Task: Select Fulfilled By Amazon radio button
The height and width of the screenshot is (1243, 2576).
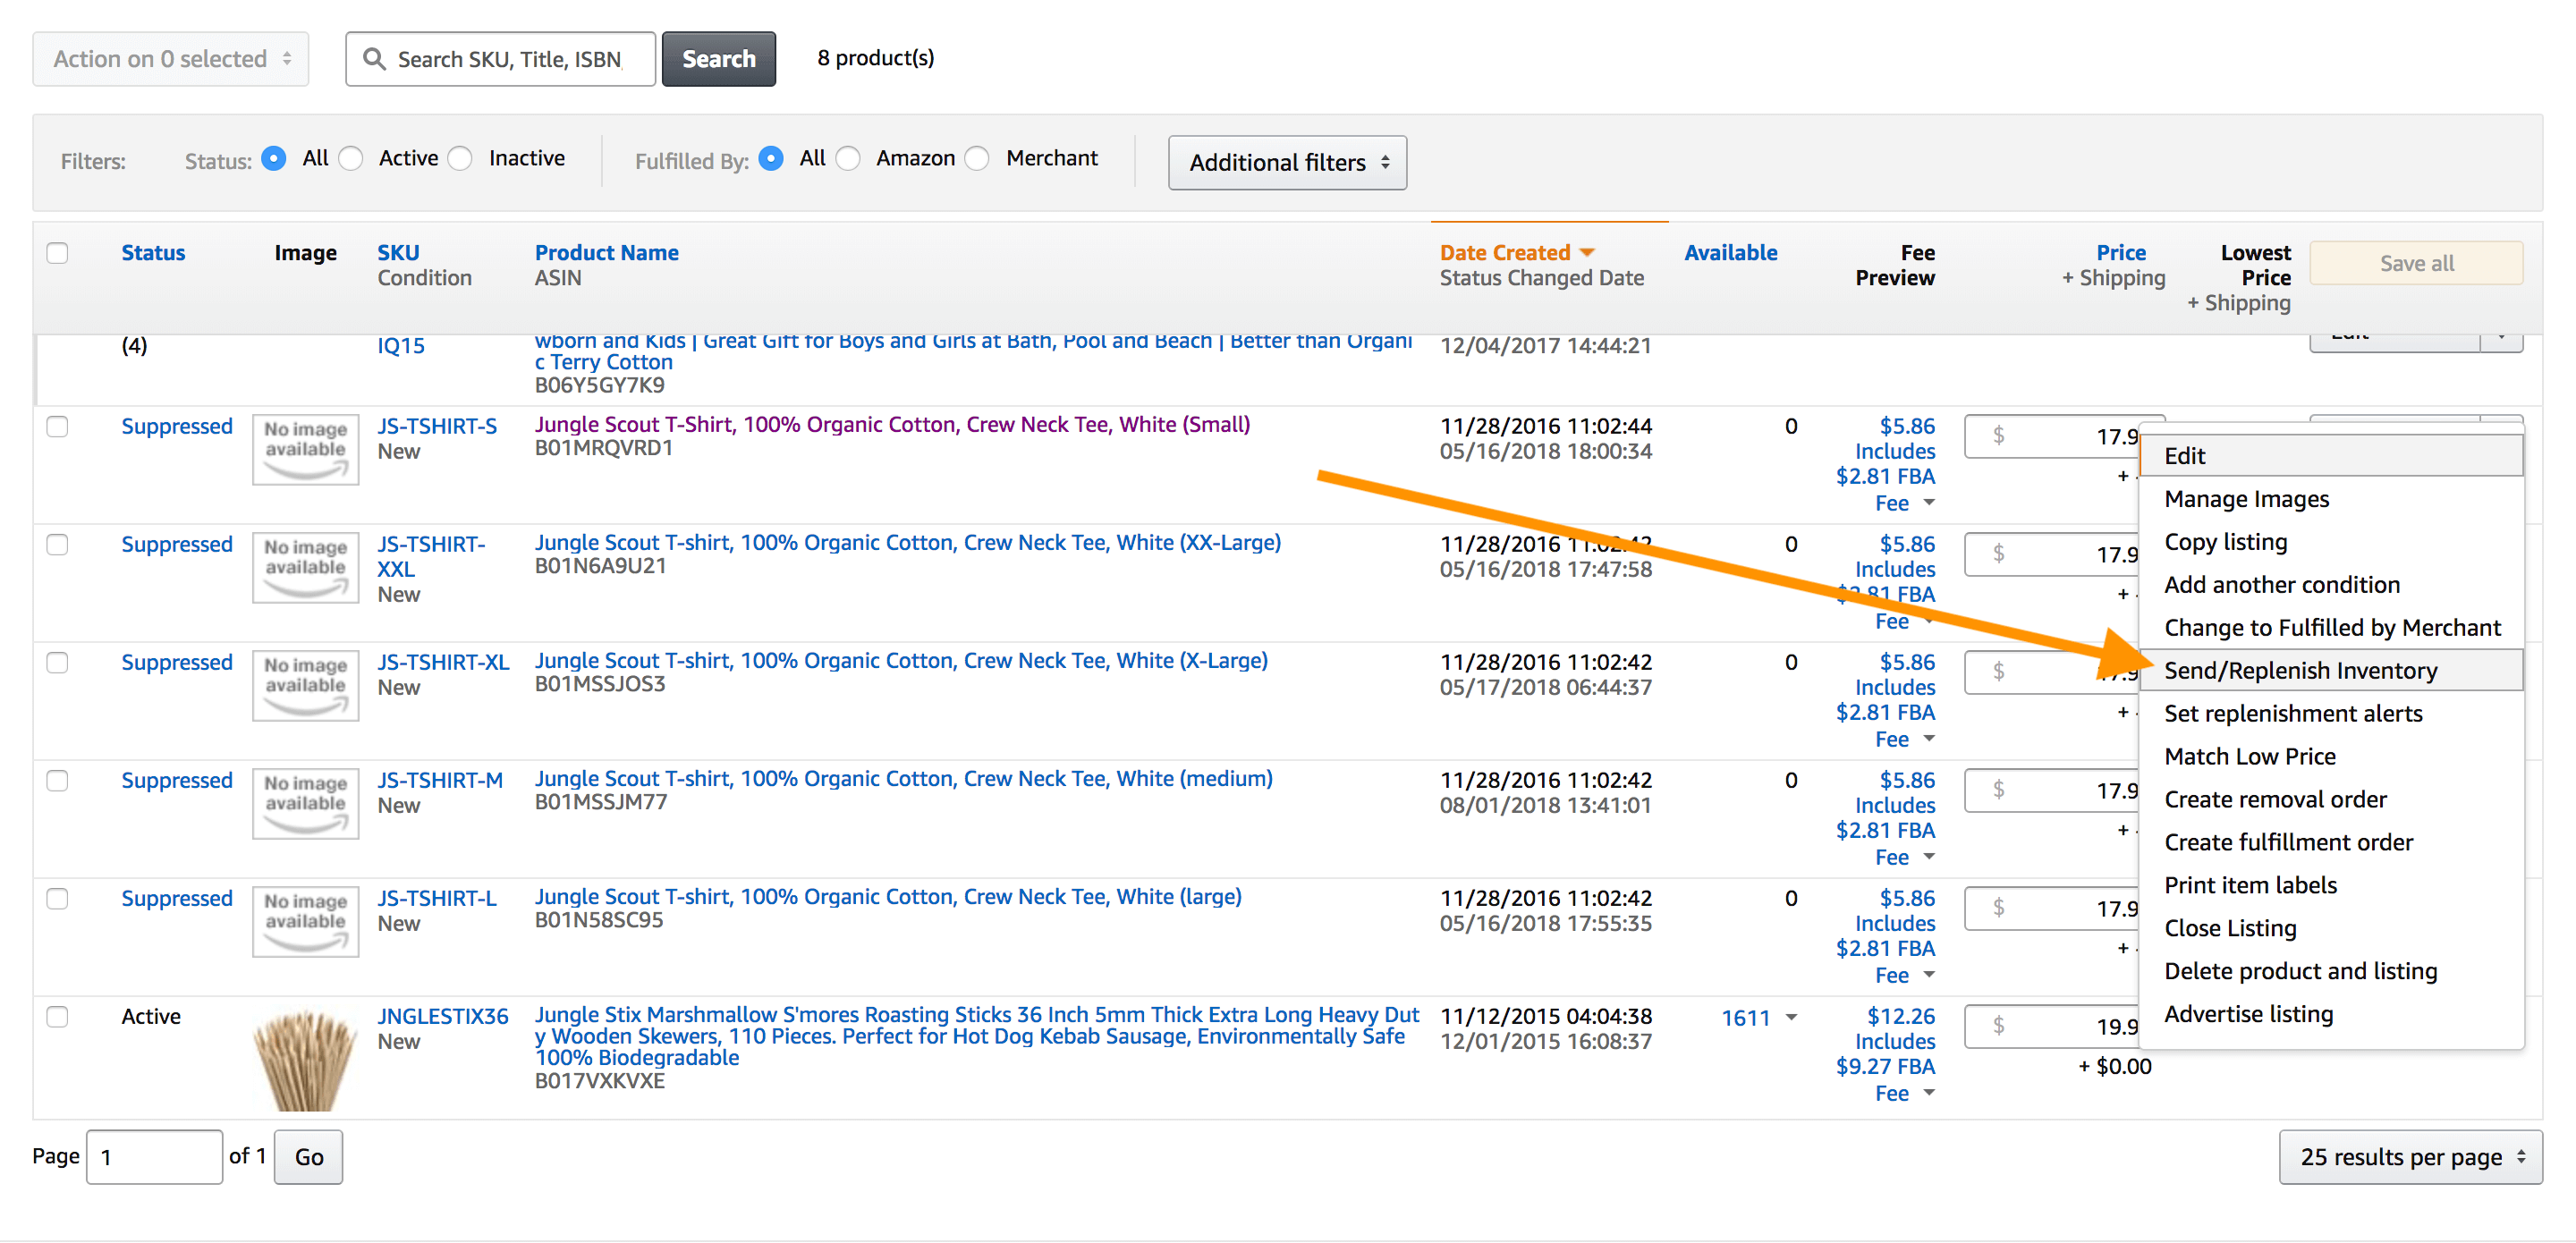Action: 848,159
